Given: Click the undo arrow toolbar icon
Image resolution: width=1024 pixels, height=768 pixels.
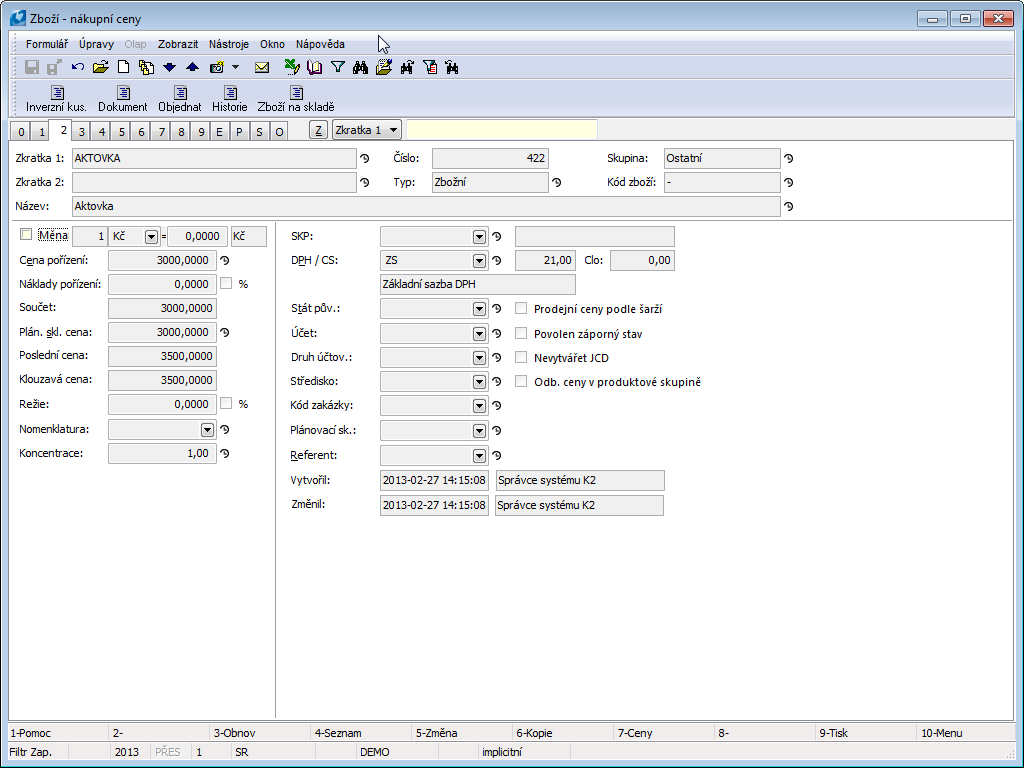Looking at the screenshot, I should [x=78, y=67].
